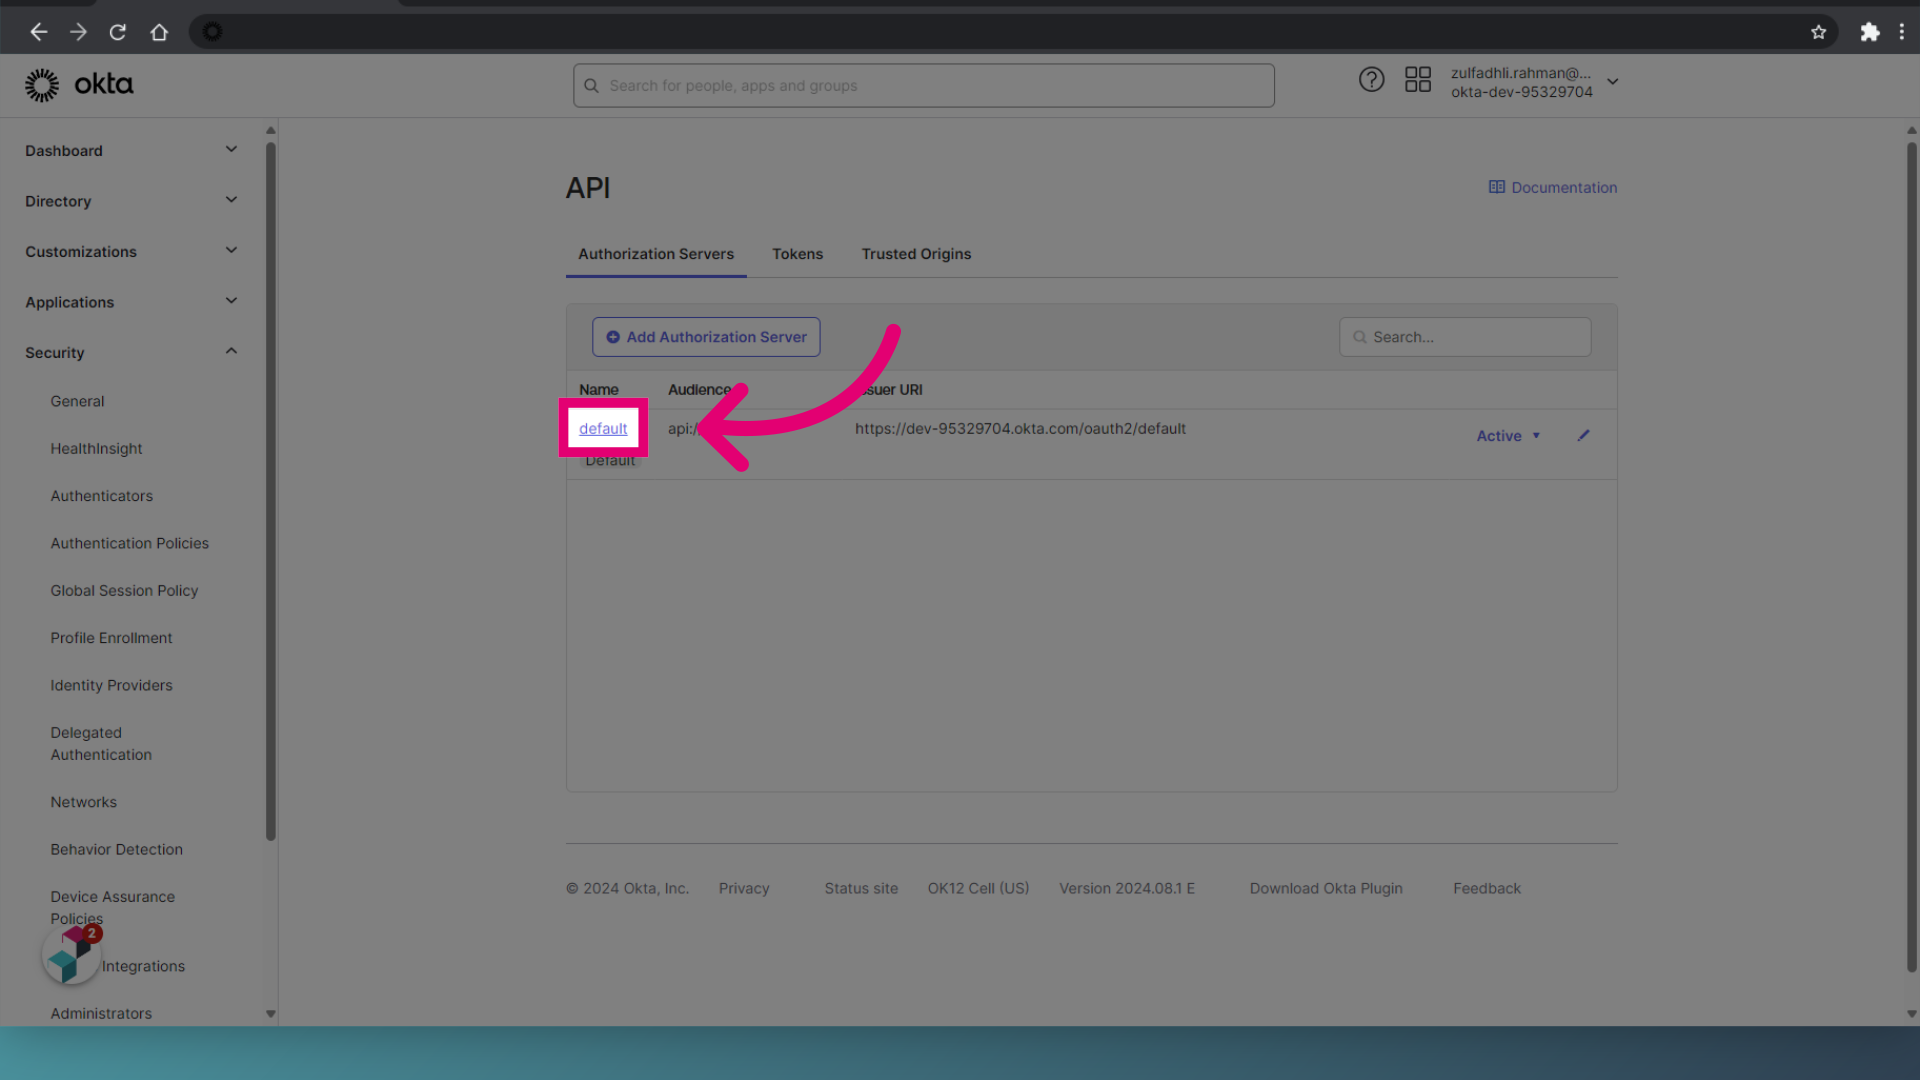Select the issuer URI text
Screen dimensions: 1920x1080
point(1020,428)
